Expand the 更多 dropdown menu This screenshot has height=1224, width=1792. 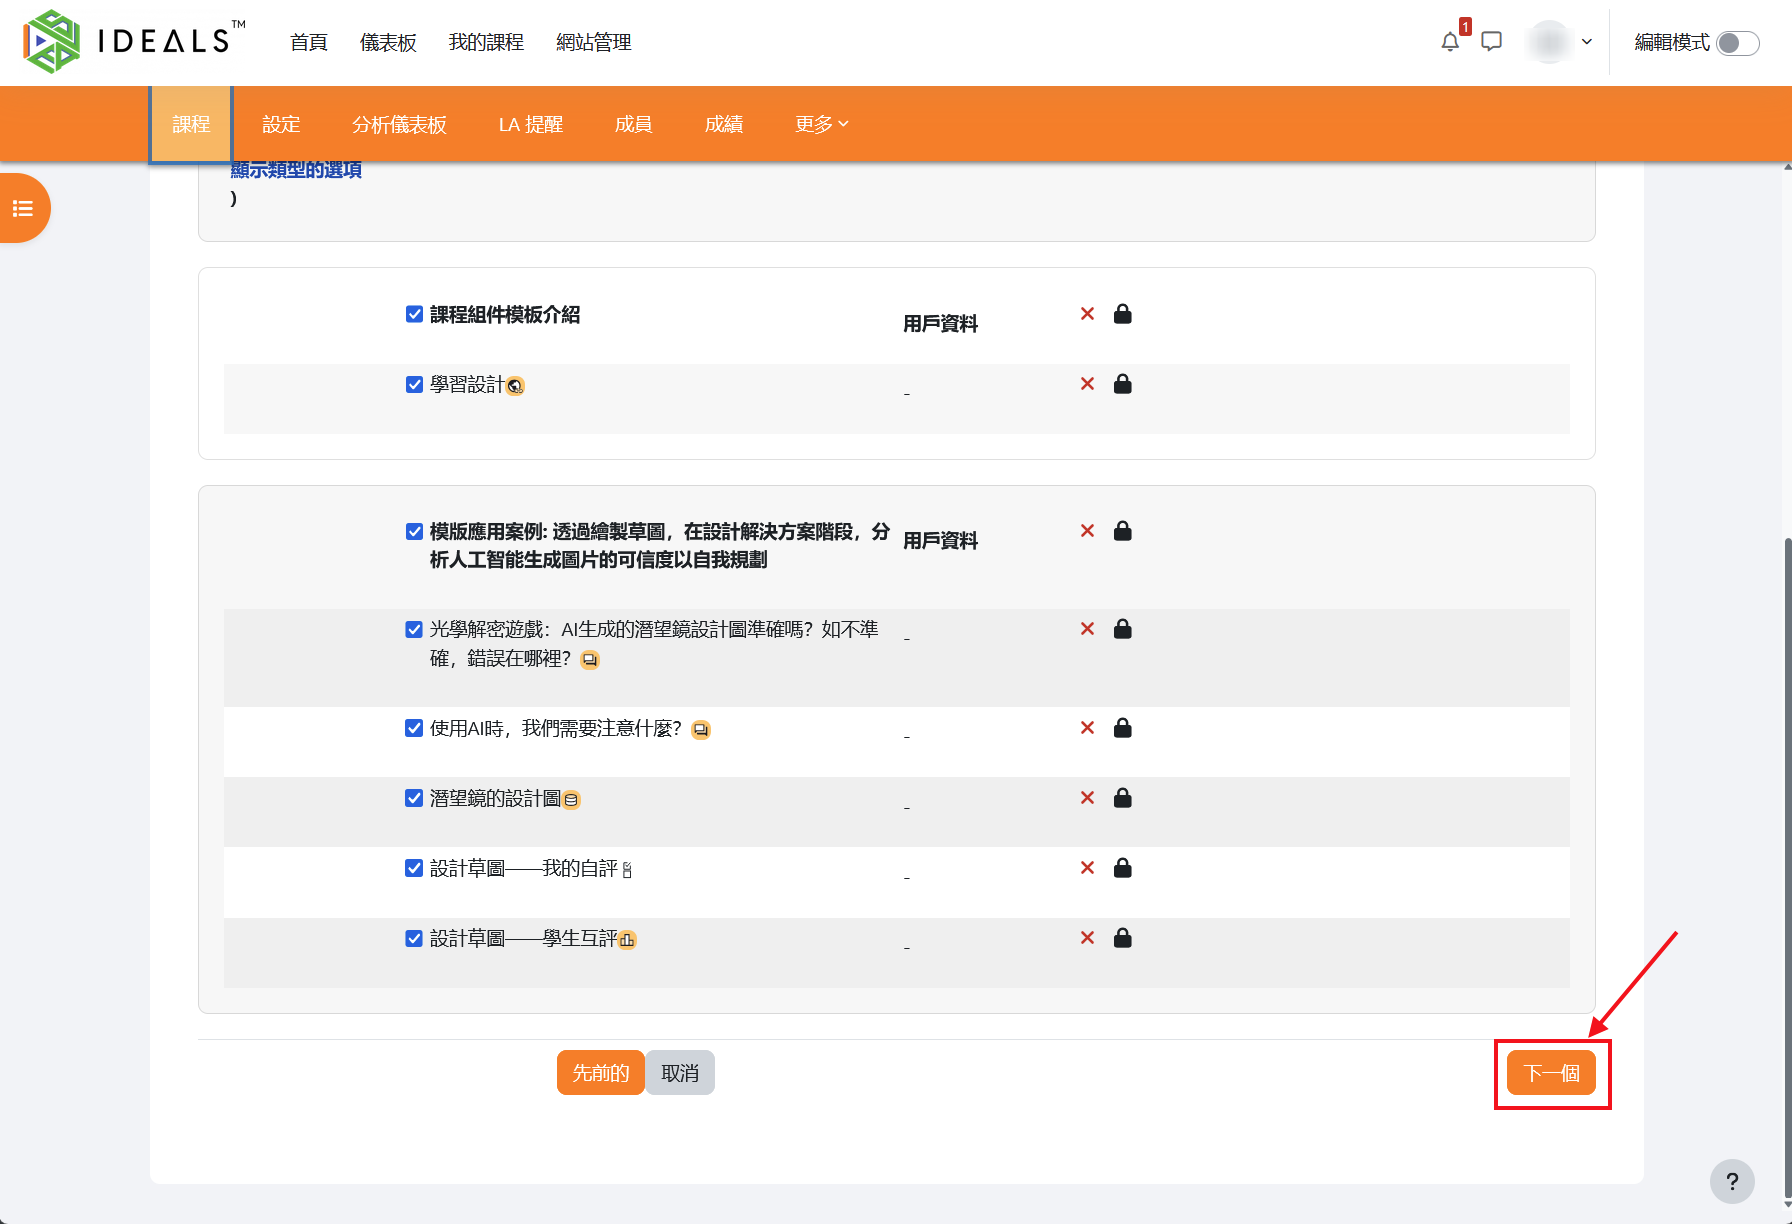click(x=821, y=124)
